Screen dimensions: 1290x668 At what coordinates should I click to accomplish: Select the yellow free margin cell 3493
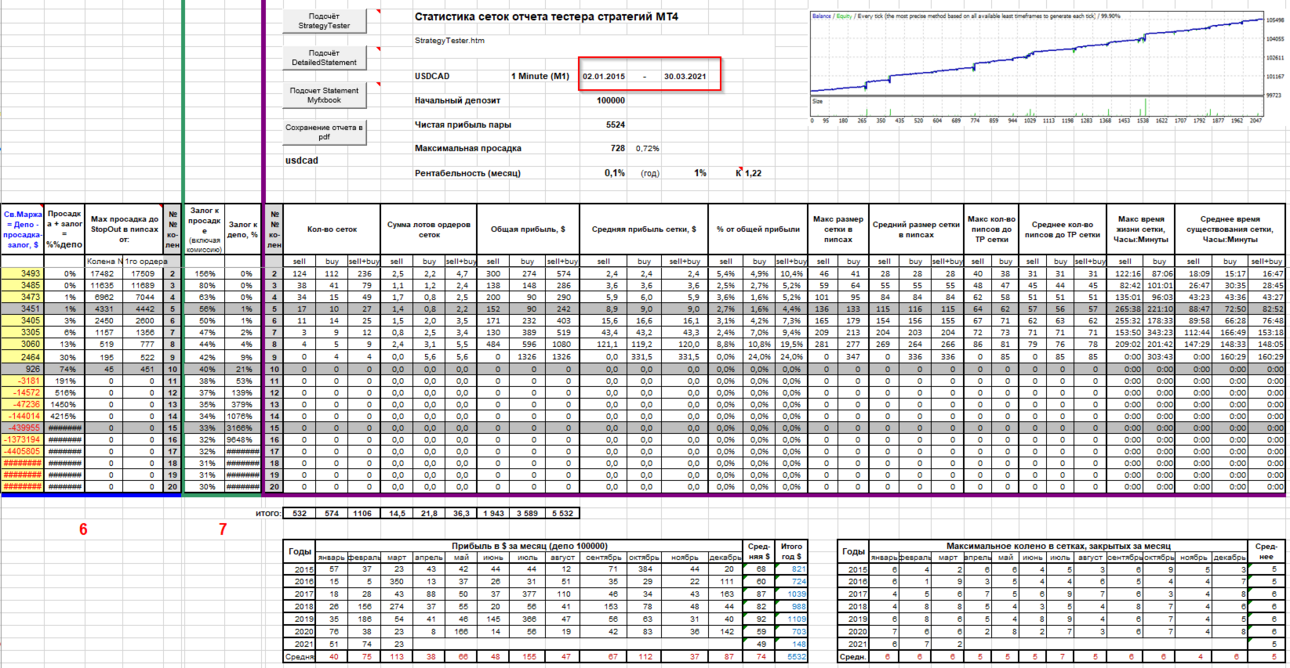coord(22,273)
